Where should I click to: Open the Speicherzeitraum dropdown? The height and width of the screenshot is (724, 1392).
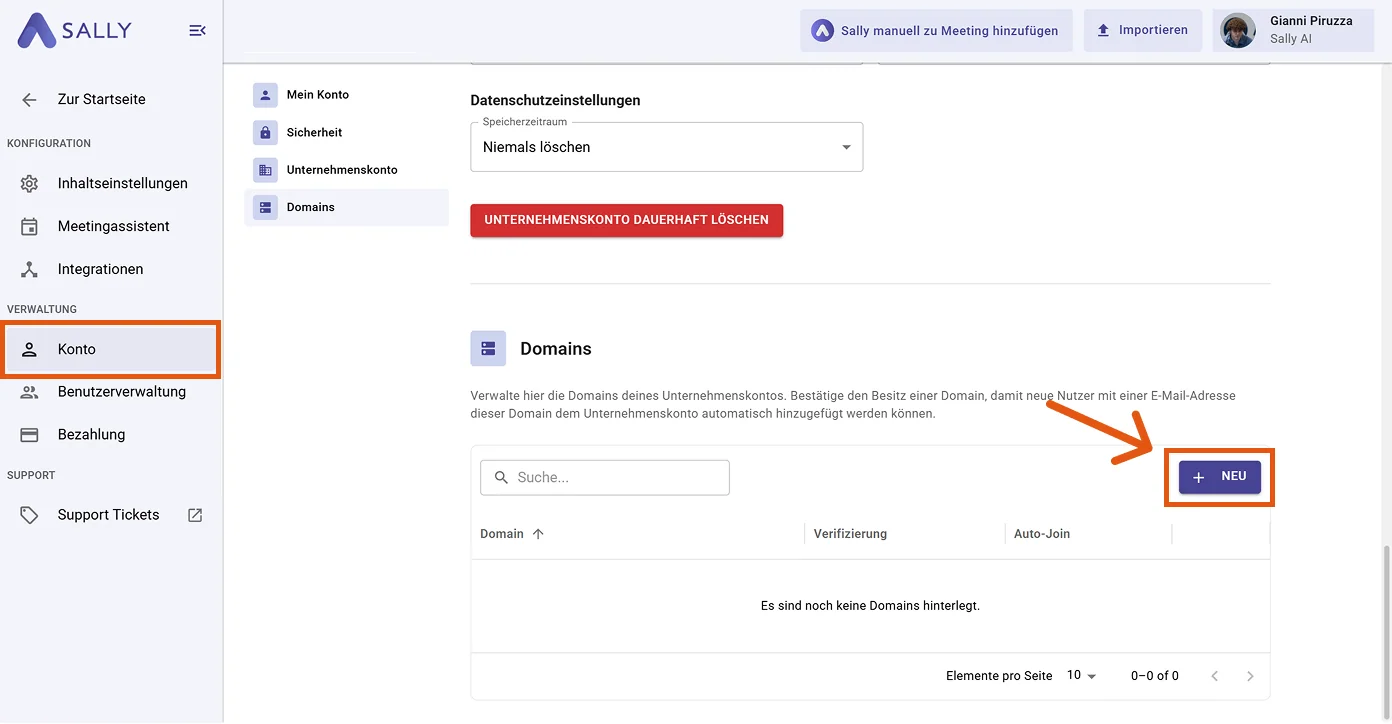click(x=666, y=147)
